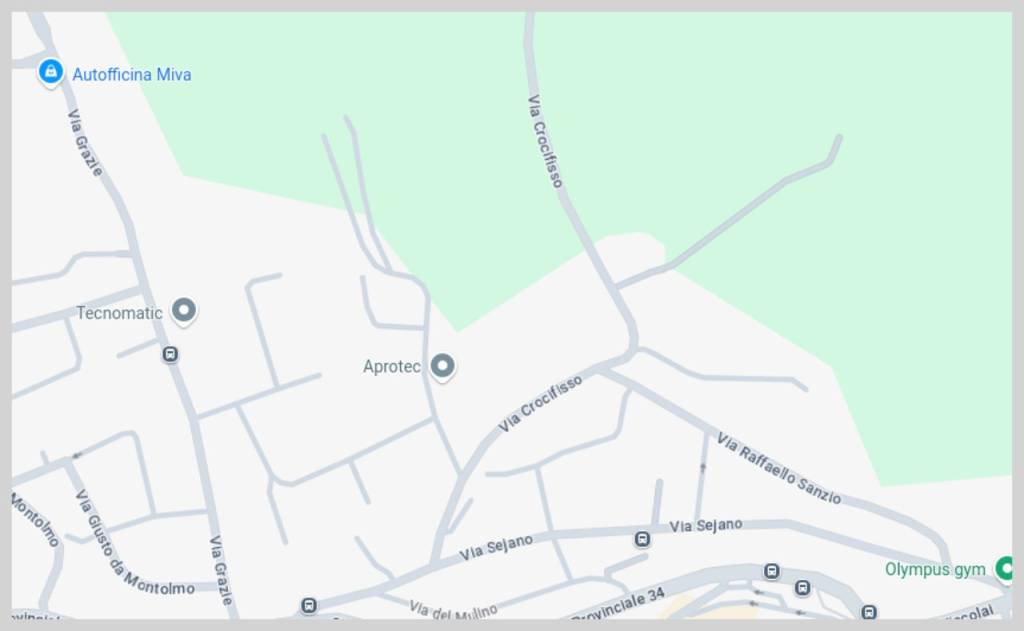Select the gray Aprotec pin marker
Image resolution: width=1024 pixels, height=631 pixels.
(442, 366)
